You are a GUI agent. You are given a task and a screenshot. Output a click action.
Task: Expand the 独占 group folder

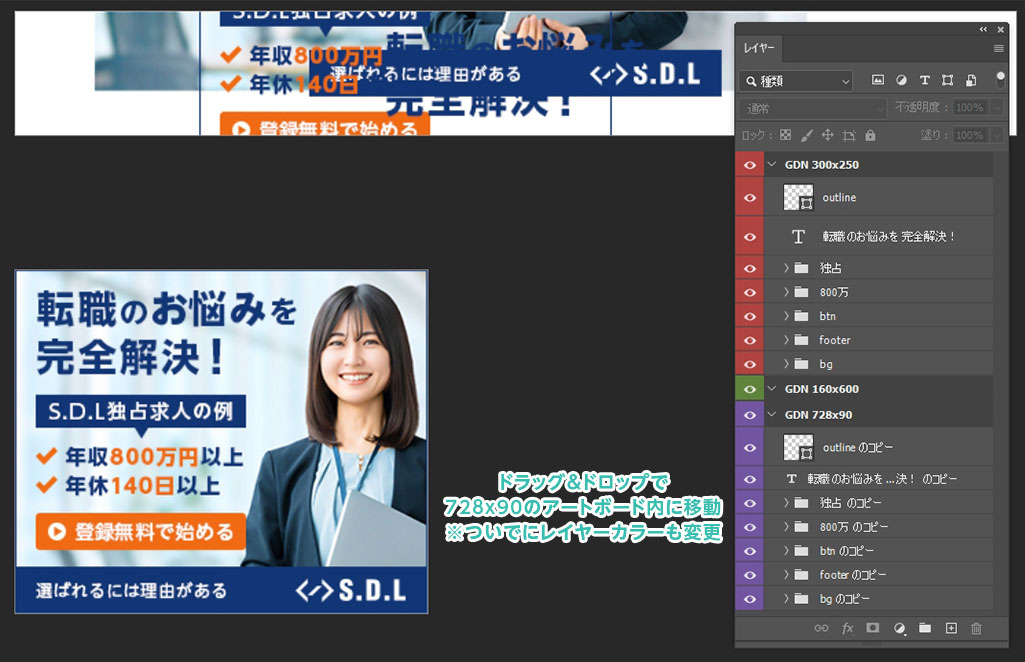coord(786,268)
